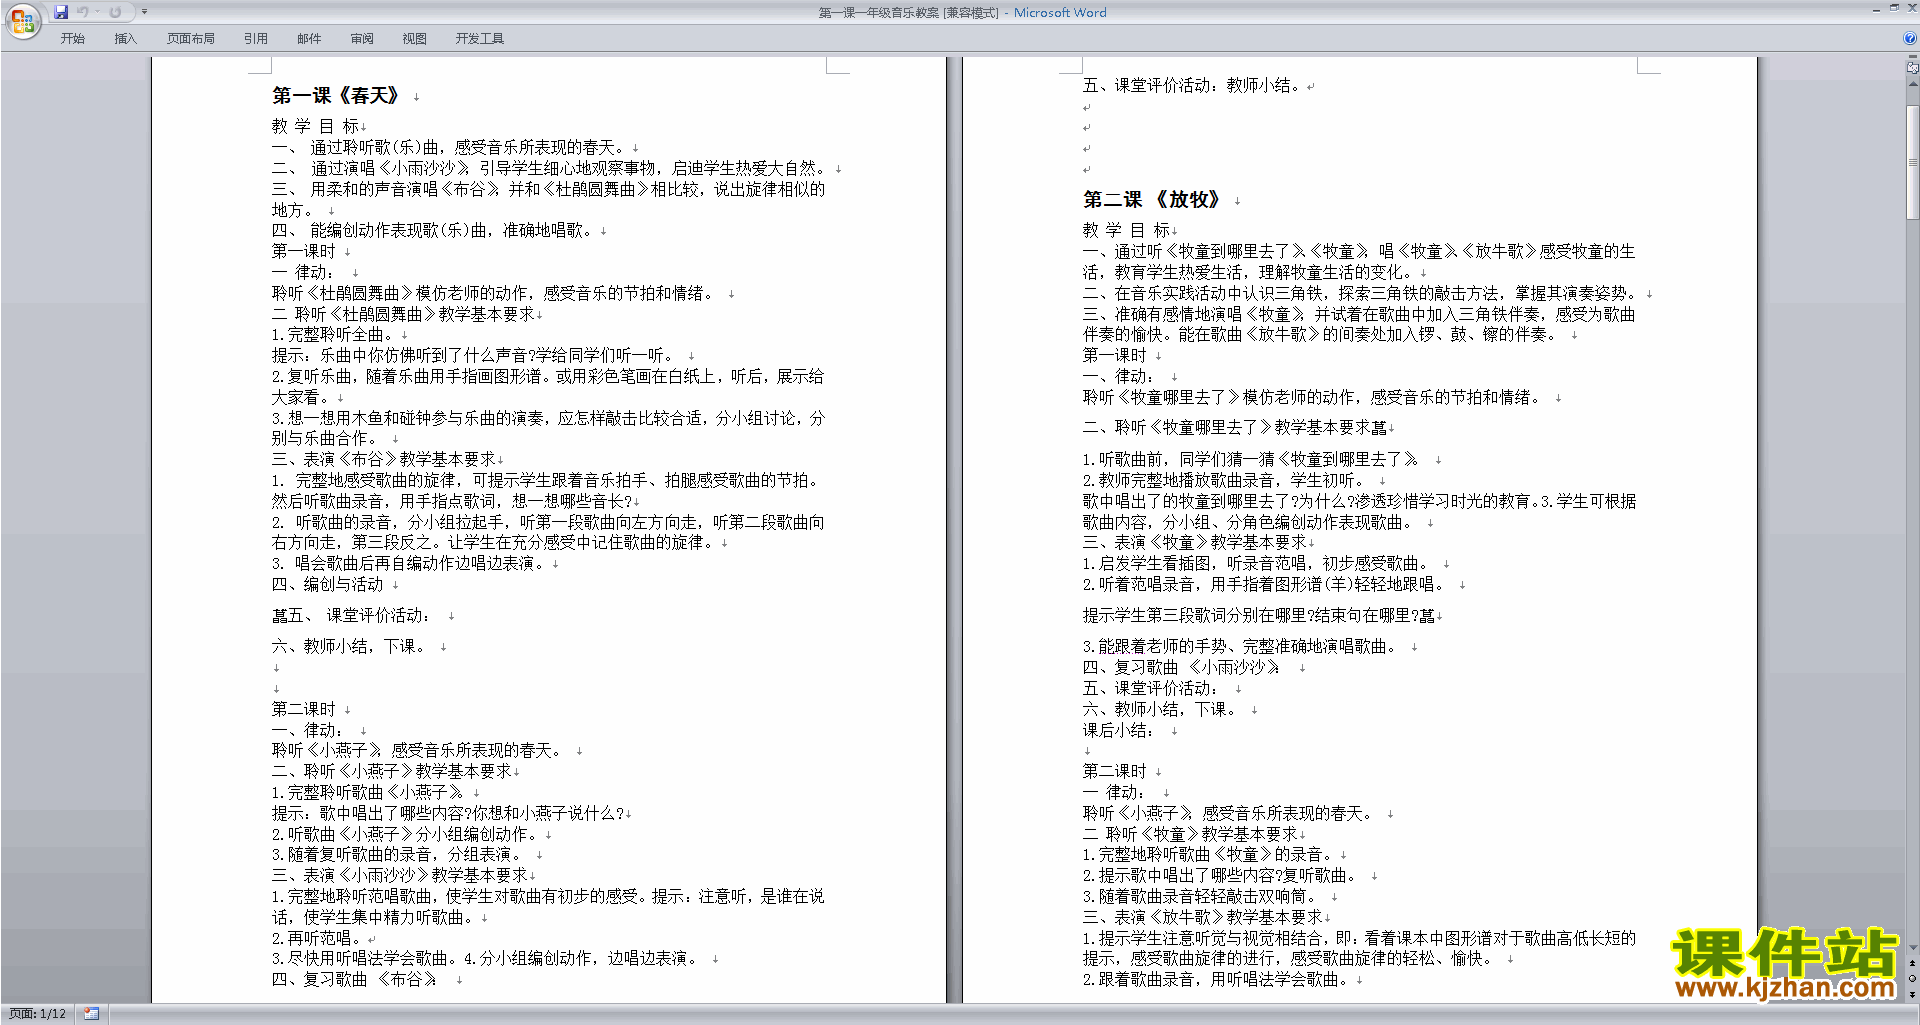Save the document with the floppy disk icon
Viewport: 1920px width, 1025px height.
click(x=61, y=12)
